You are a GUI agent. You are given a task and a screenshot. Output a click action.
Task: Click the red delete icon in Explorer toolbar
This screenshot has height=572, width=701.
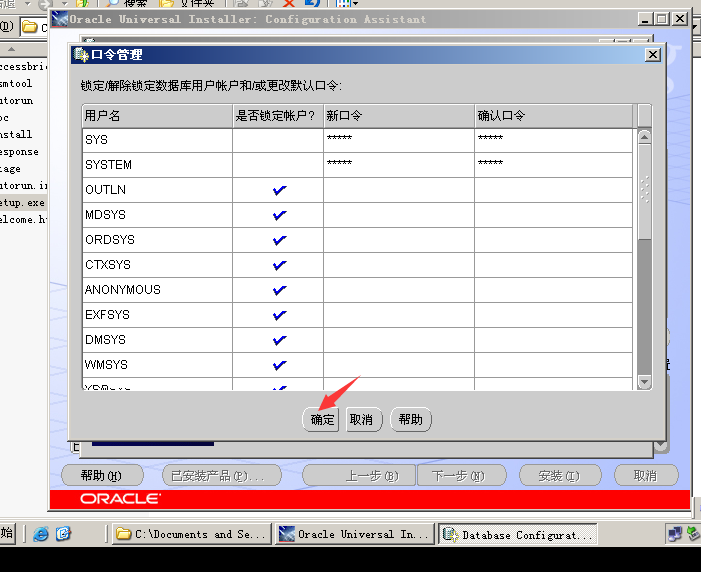(x=289, y=3)
